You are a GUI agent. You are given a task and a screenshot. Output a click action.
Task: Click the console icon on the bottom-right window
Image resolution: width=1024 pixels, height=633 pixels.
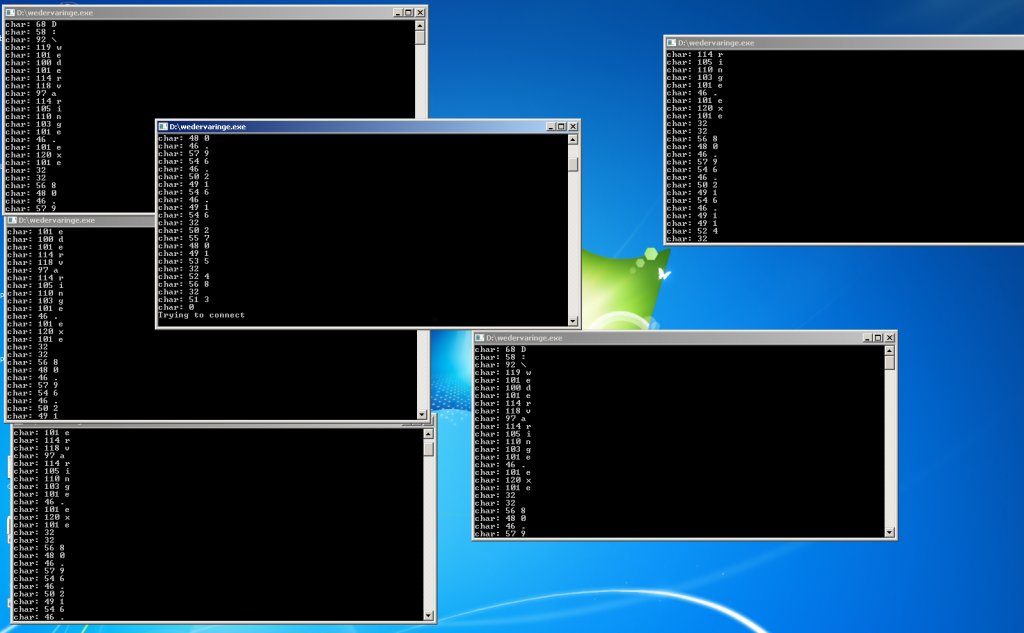479,338
